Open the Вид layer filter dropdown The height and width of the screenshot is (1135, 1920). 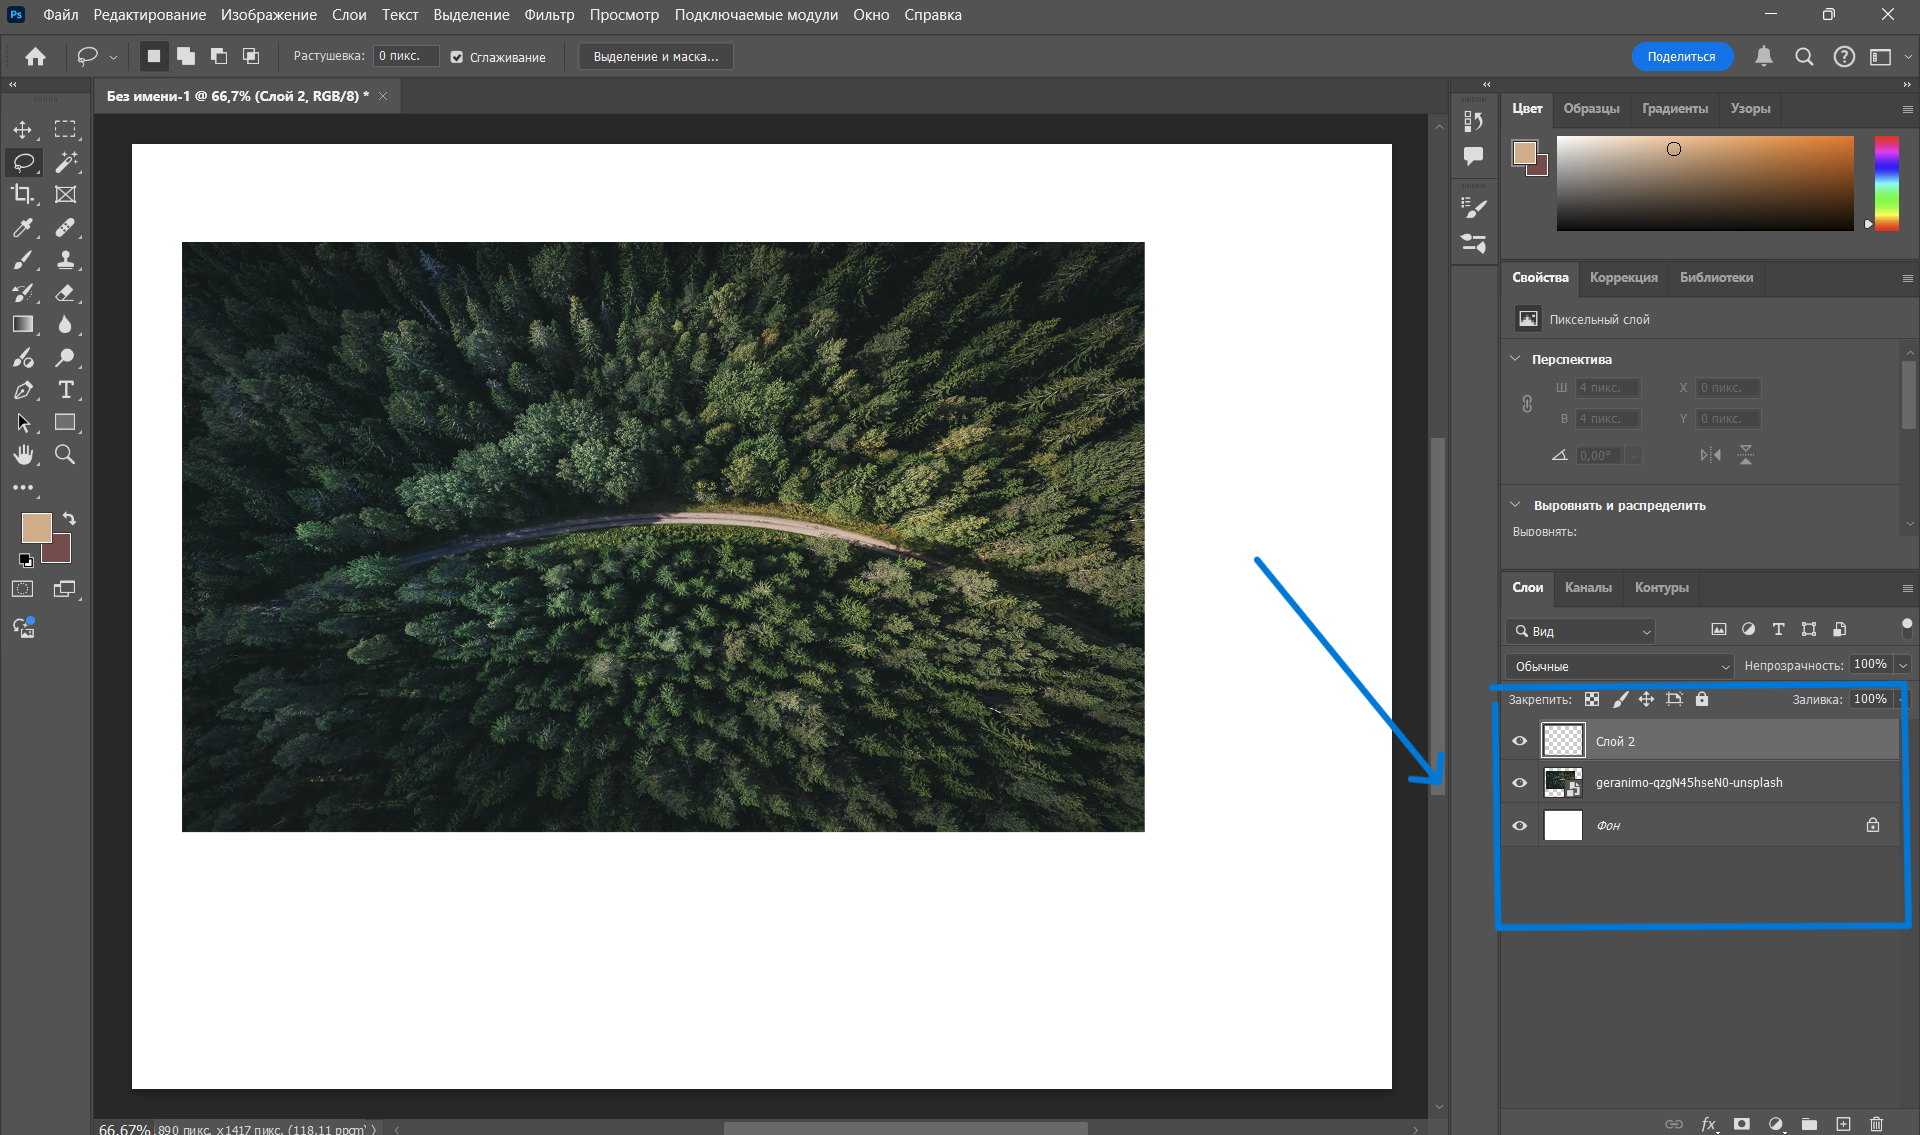[x=1580, y=631]
